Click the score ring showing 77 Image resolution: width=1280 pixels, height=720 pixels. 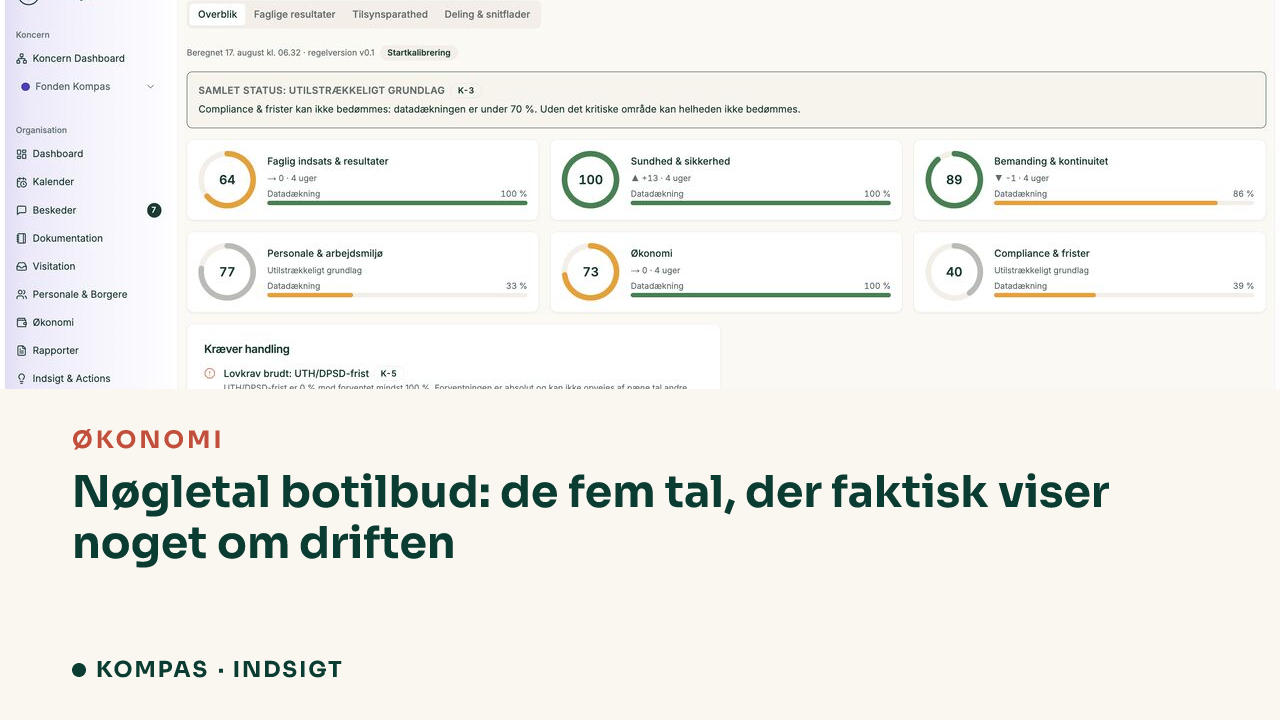click(227, 272)
